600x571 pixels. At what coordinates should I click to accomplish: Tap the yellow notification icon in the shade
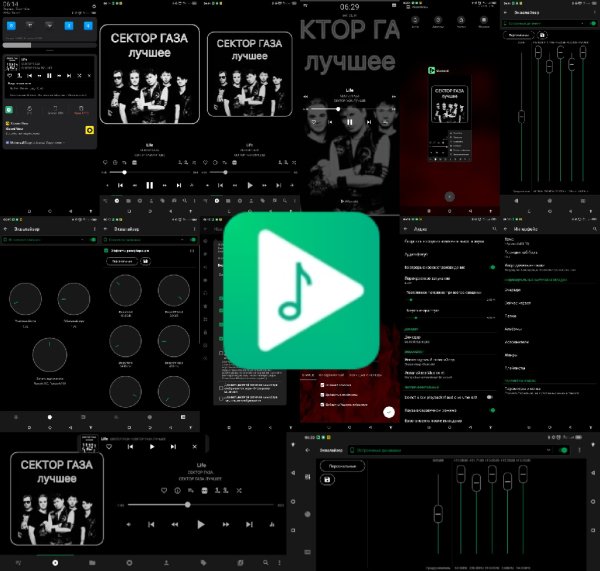click(x=90, y=131)
